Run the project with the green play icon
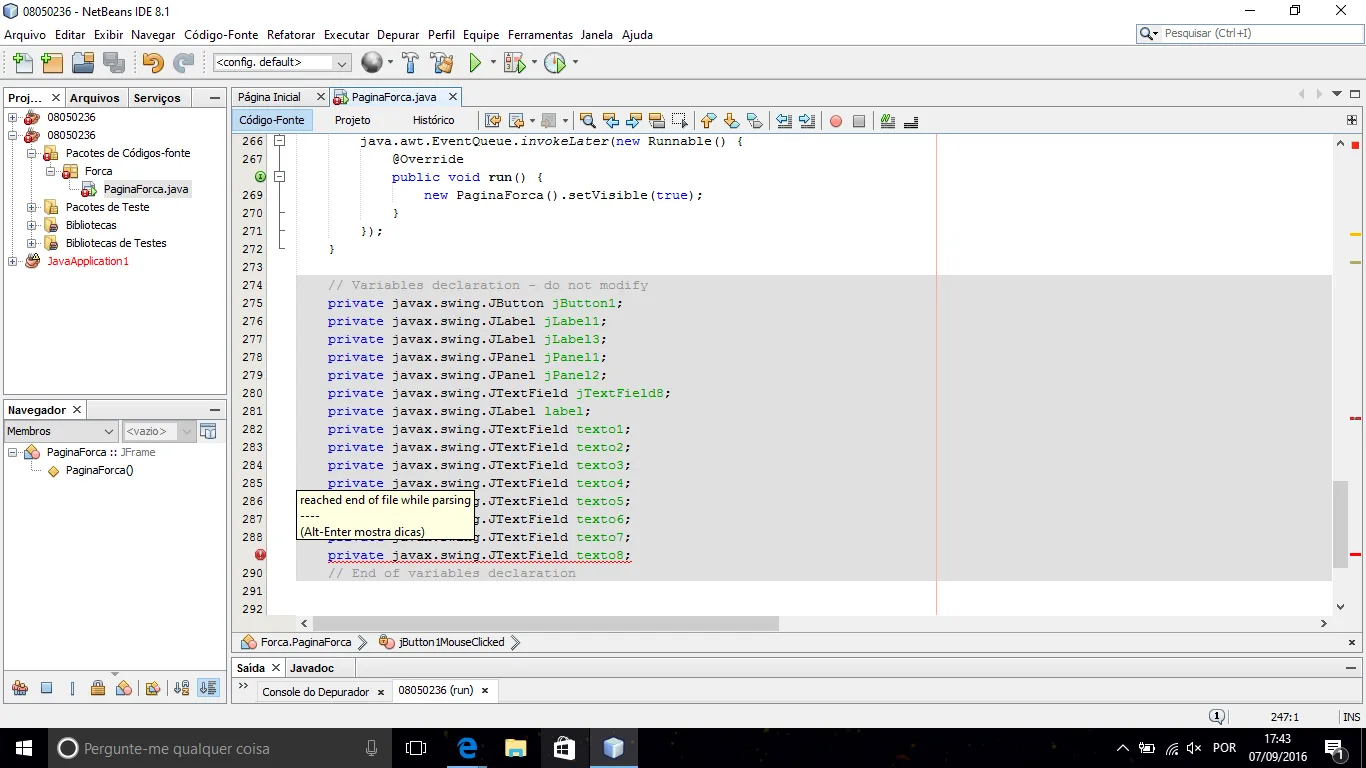This screenshot has height=768, width=1366. tap(475, 63)
